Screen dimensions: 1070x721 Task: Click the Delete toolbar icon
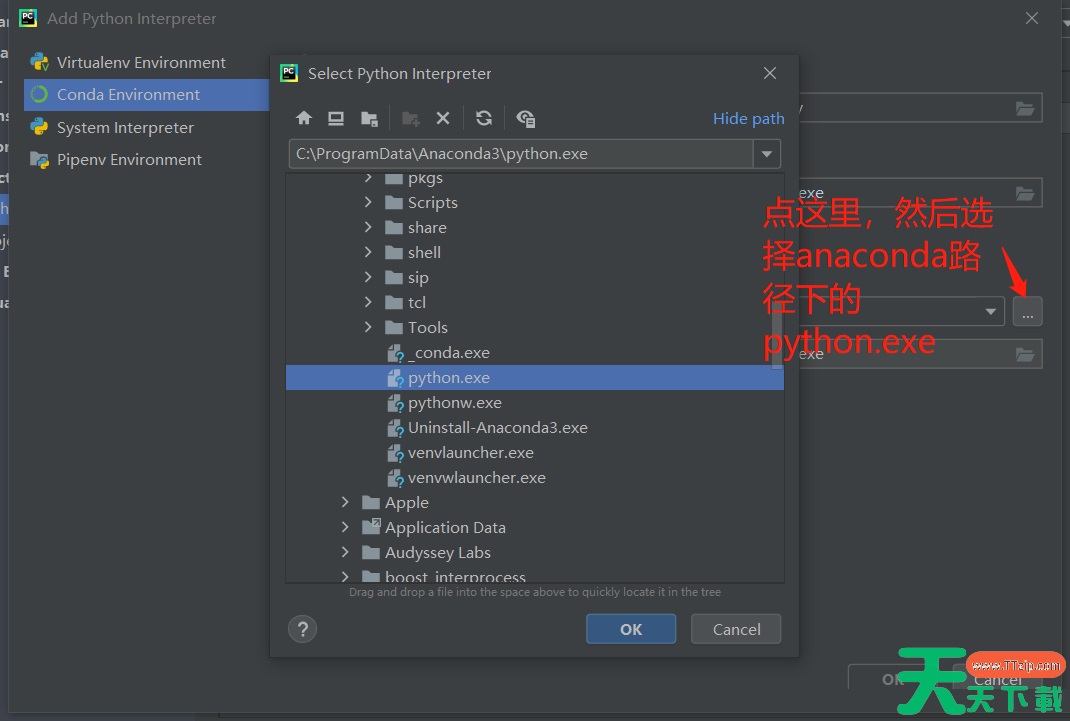[443, 118]
